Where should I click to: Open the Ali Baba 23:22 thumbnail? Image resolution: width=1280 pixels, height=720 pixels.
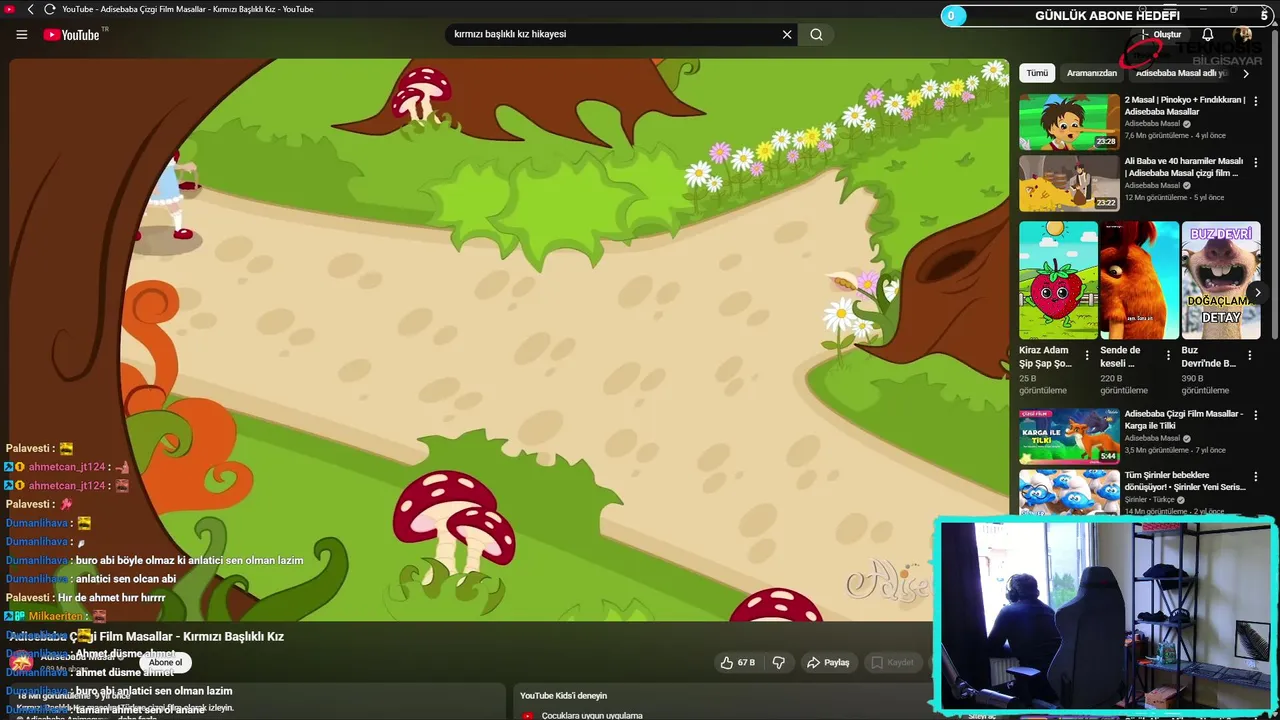pos(1069,183)
